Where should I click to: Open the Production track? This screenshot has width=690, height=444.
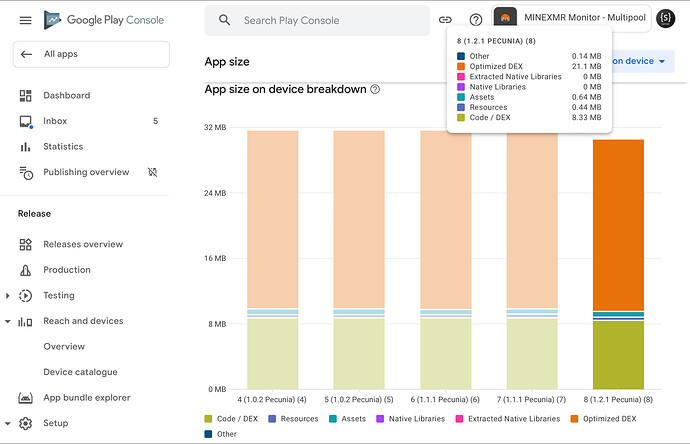click(67, 270)
